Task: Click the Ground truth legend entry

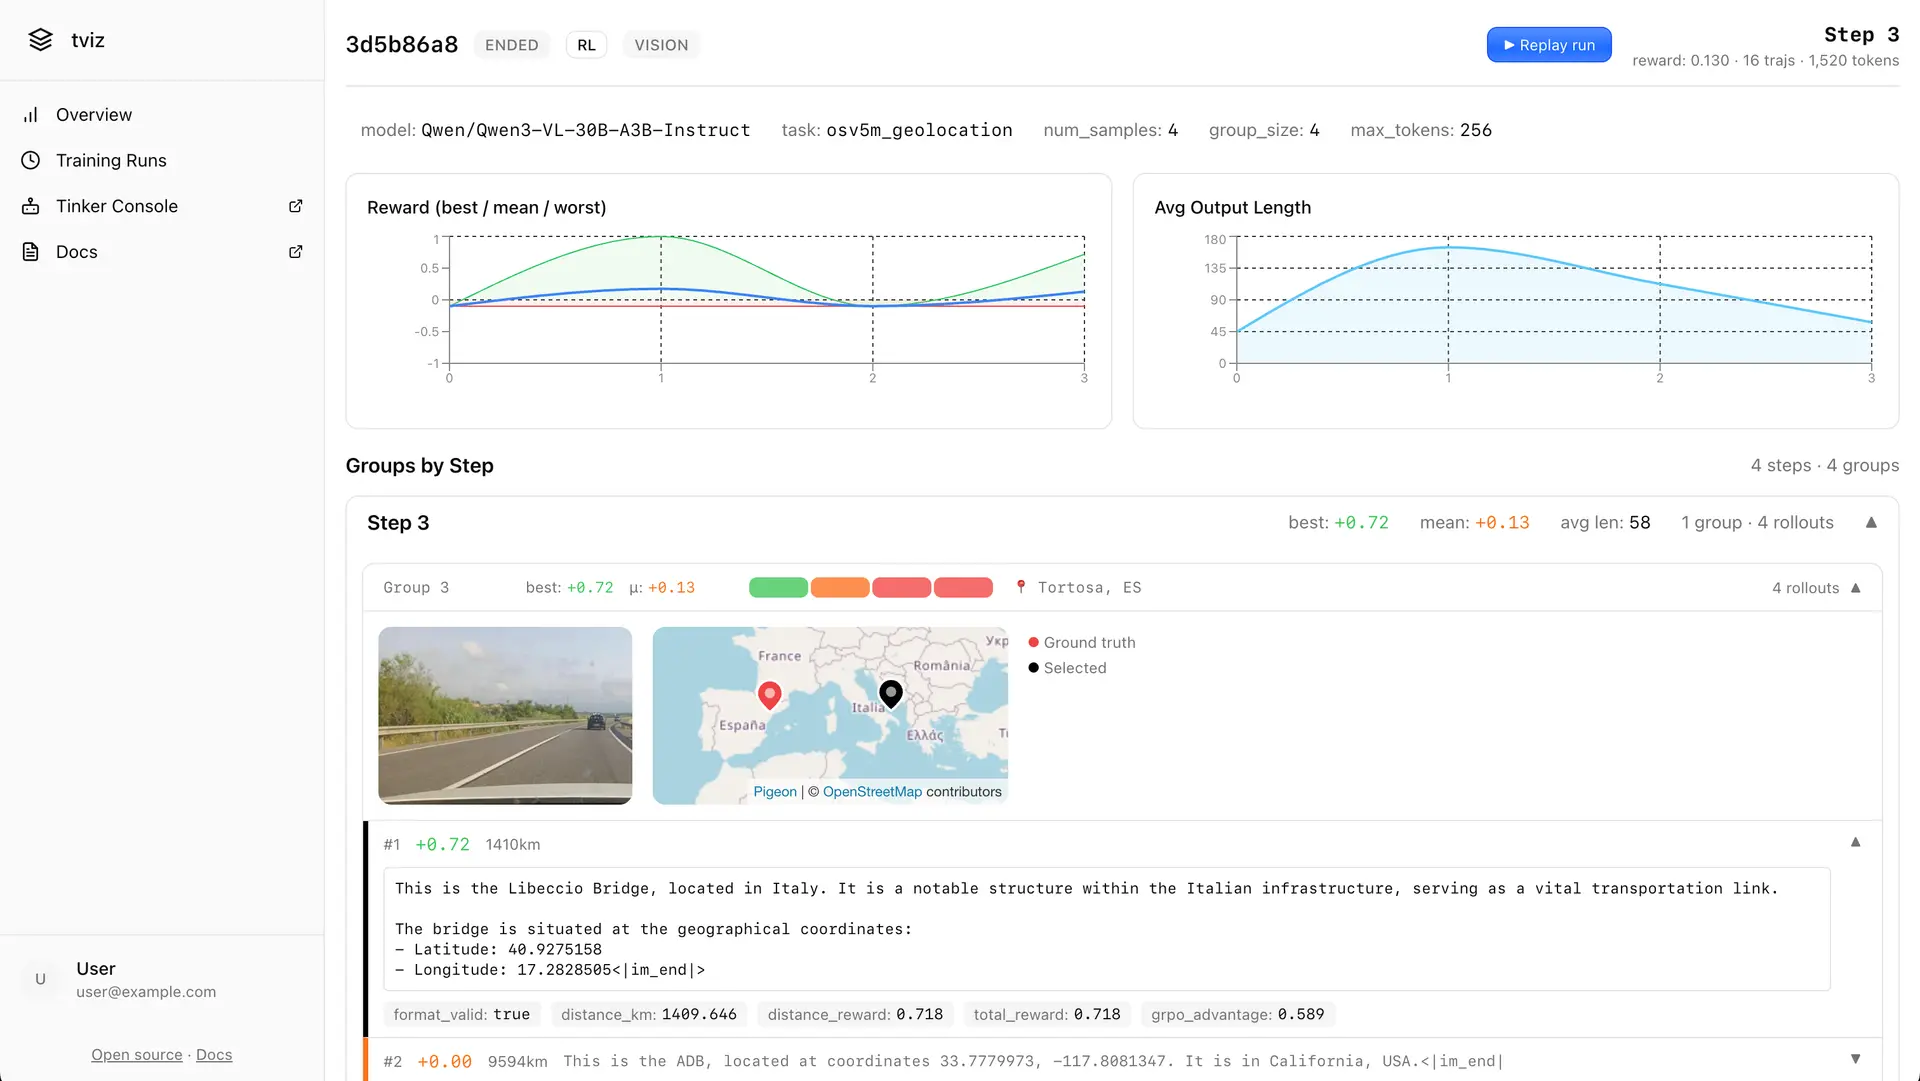Action: pos(1082,643)
